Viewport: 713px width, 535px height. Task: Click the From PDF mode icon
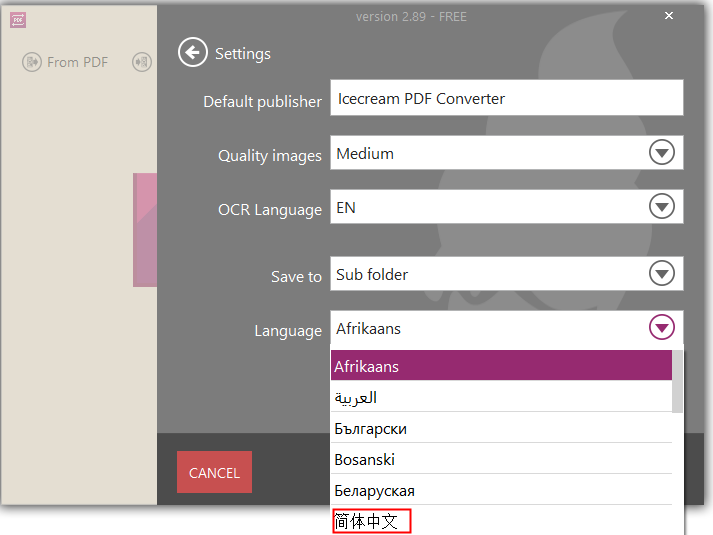32,62
